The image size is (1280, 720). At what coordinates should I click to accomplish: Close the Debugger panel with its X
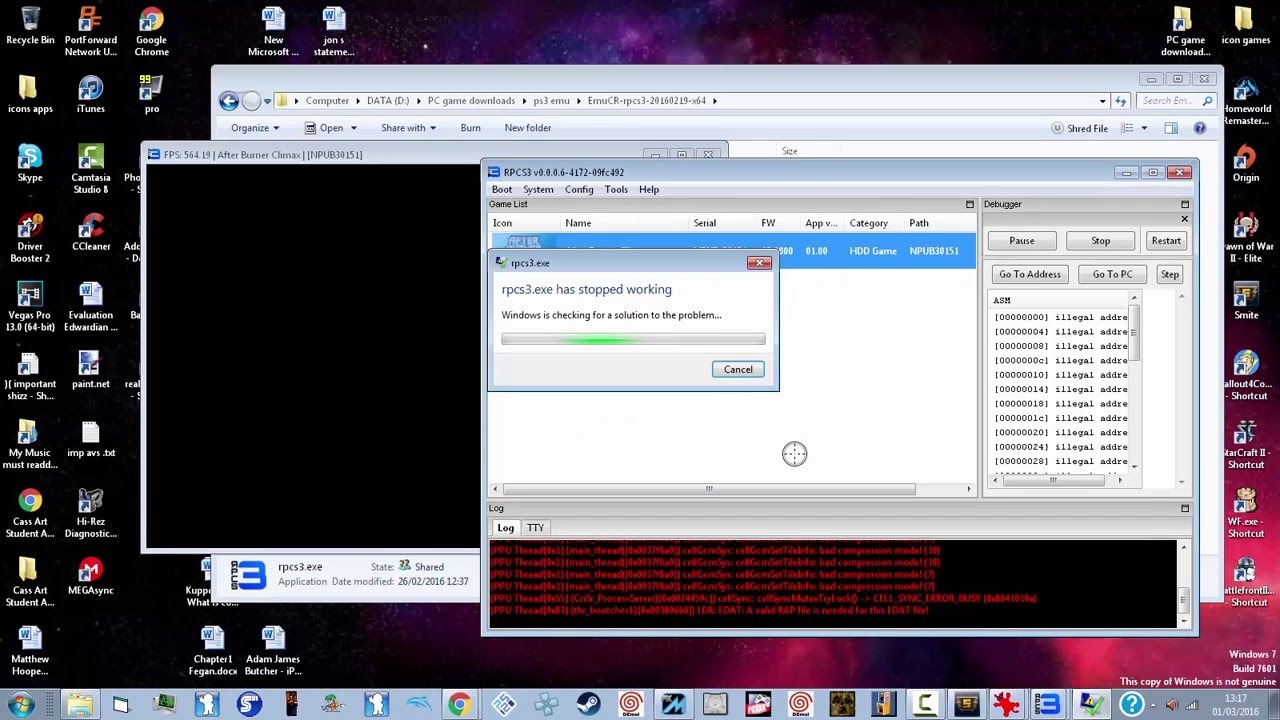point(1185,219)
